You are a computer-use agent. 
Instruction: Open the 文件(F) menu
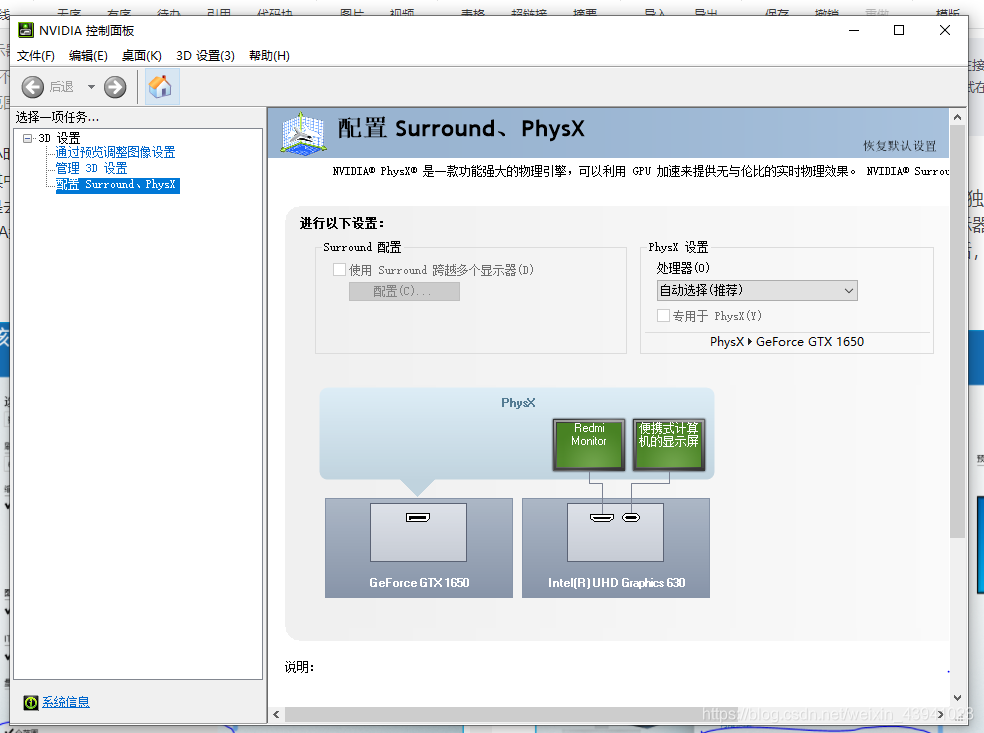(36, 56)
